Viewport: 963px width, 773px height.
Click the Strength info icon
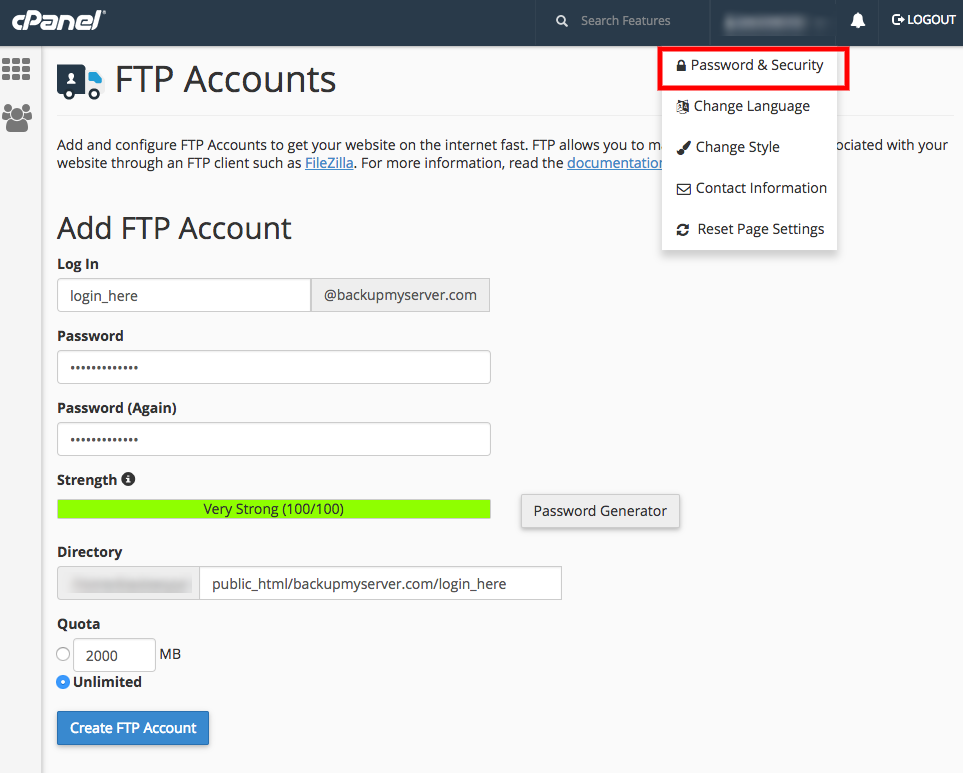pos(127,479)
